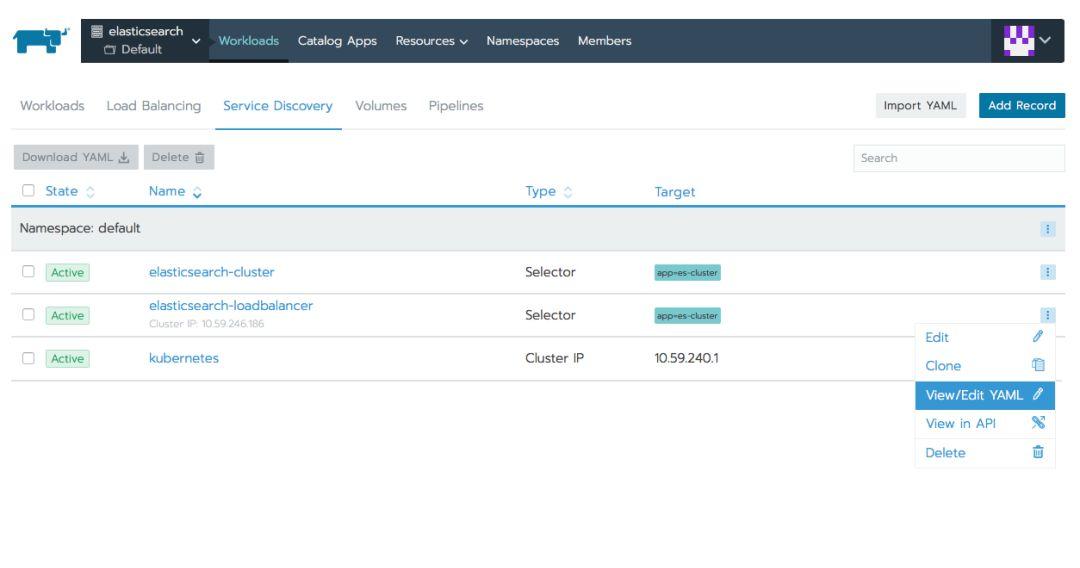Check the elasticsearch-cluster row checkbox
This screenshot has height=568, width=1080.
pos(28,271)
